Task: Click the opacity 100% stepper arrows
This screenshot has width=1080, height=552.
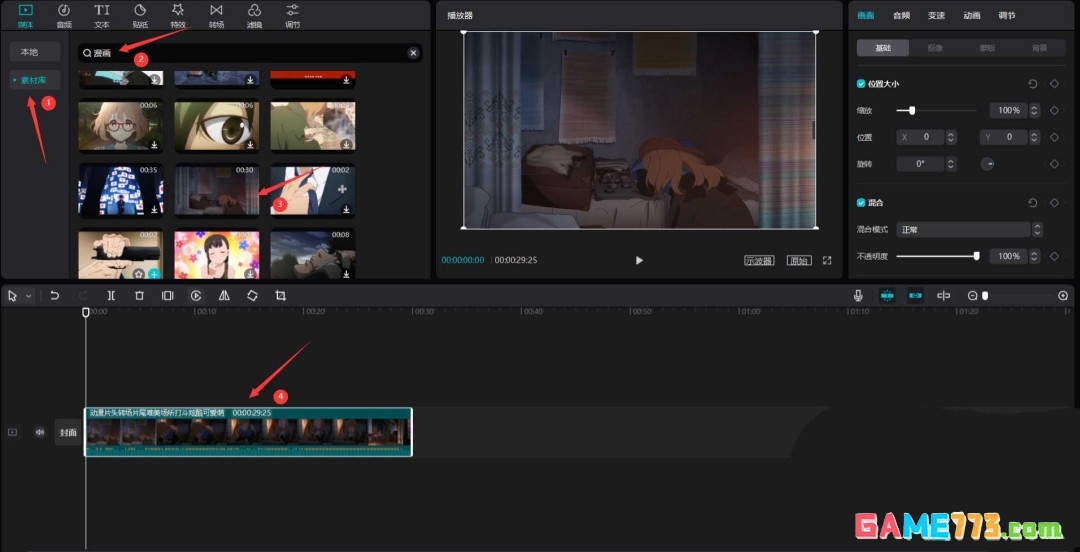Action: tap(1035, 256)
